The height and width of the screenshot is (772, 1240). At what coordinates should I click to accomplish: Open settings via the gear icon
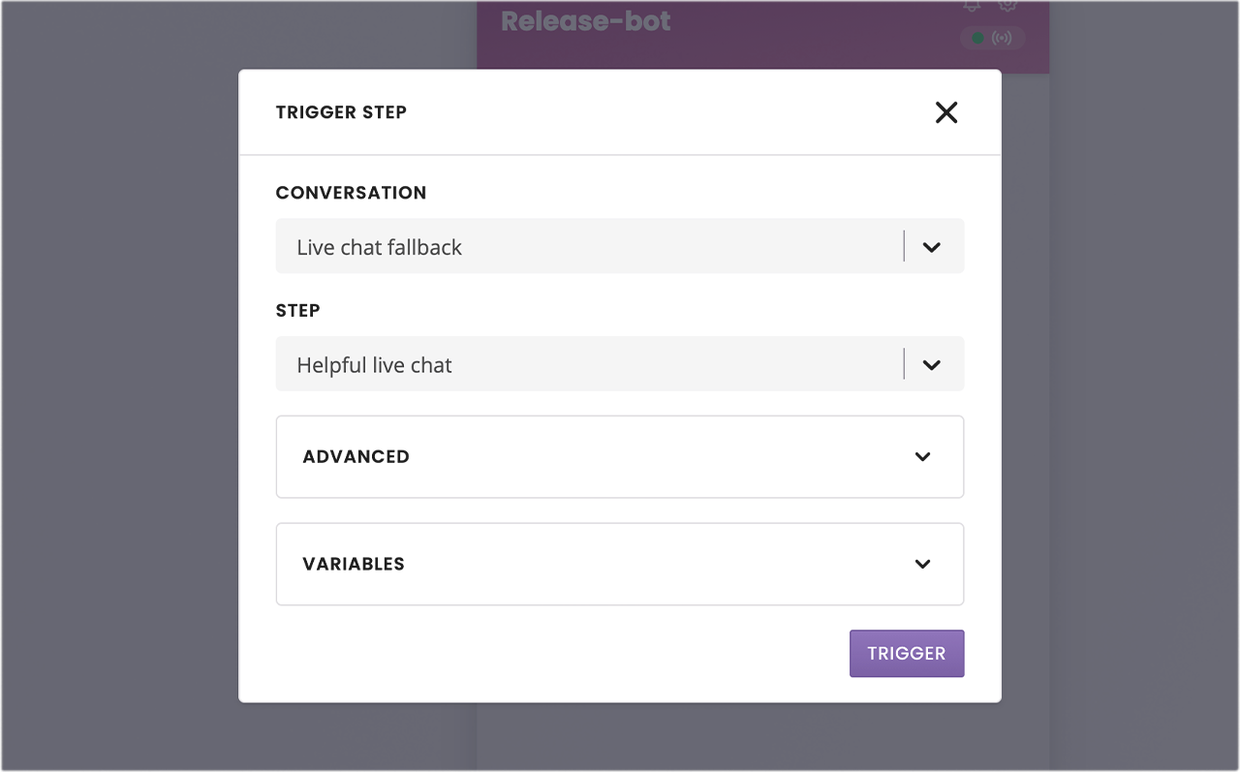click(1008, 5)
